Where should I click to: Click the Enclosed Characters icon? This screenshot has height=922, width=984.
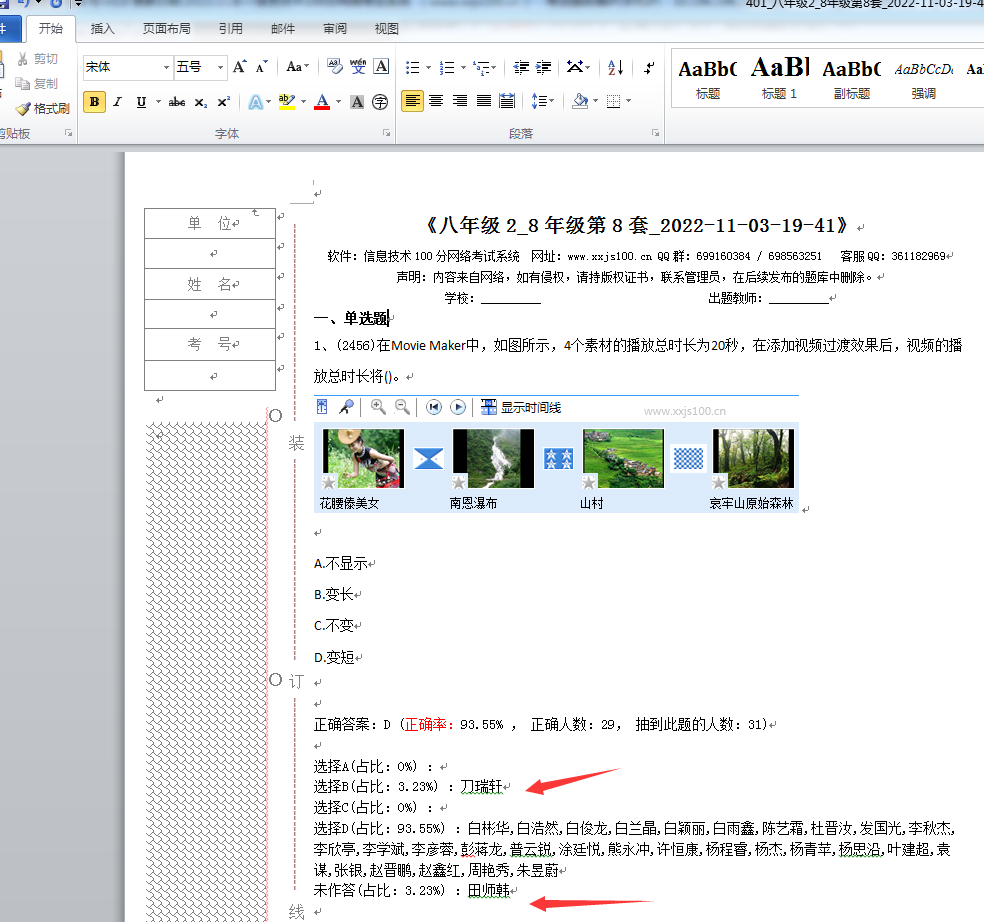380,102
